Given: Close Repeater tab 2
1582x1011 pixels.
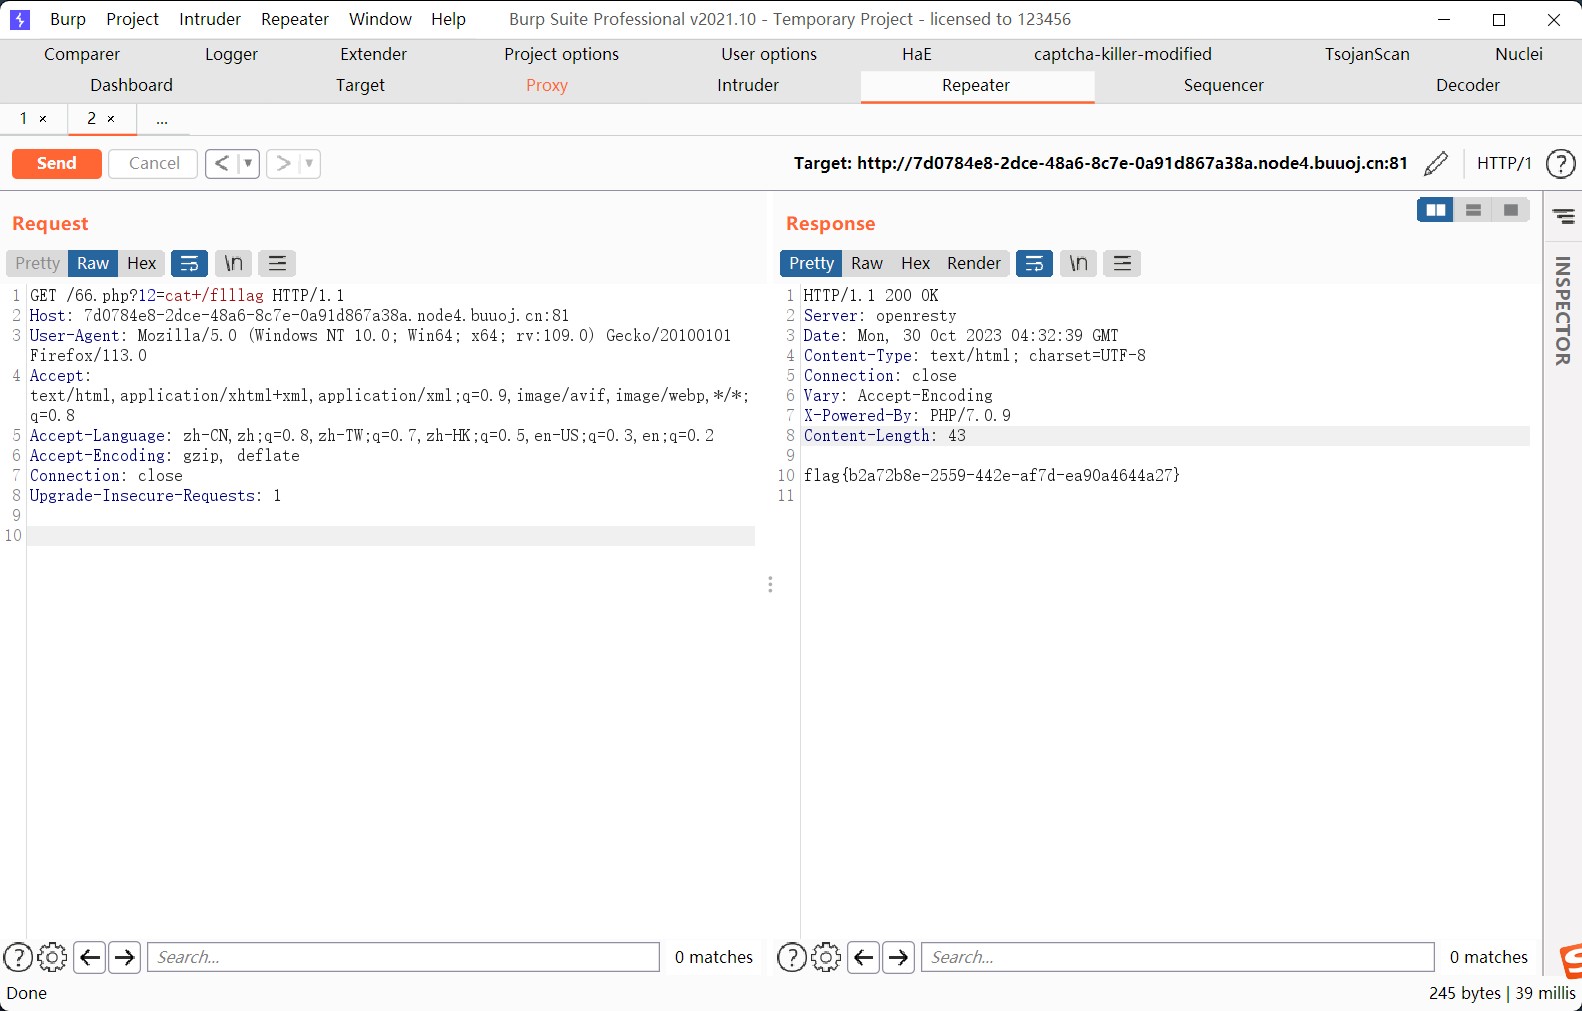Looking at the screenshot, I should [111, 119].
